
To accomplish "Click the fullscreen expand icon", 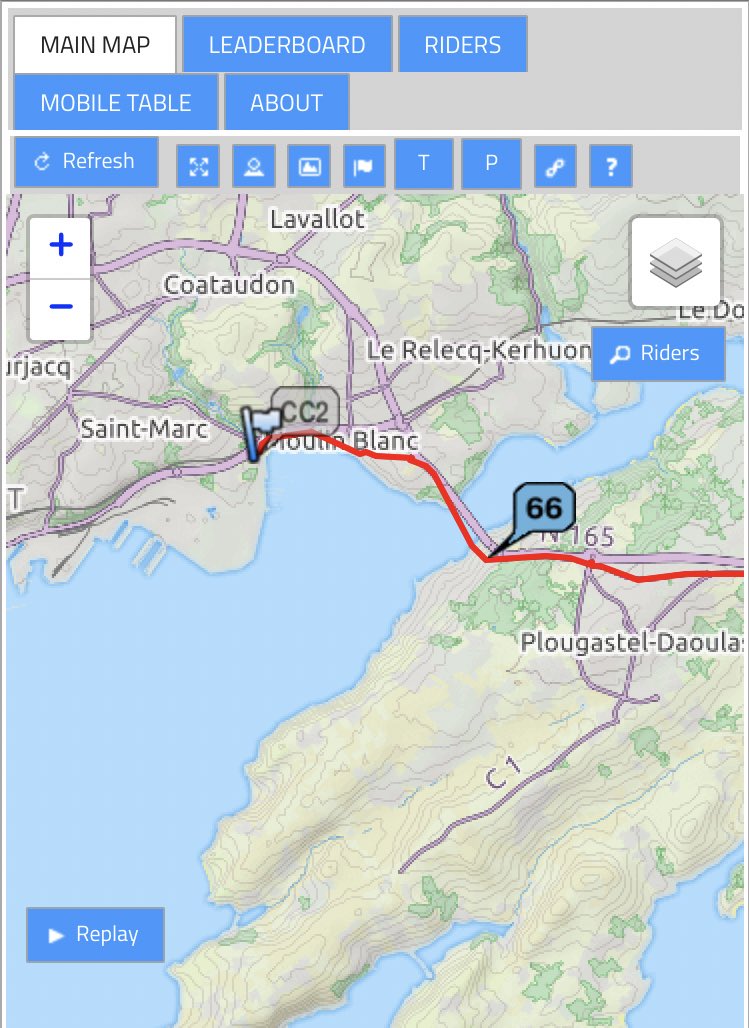I will click(198, 167).
